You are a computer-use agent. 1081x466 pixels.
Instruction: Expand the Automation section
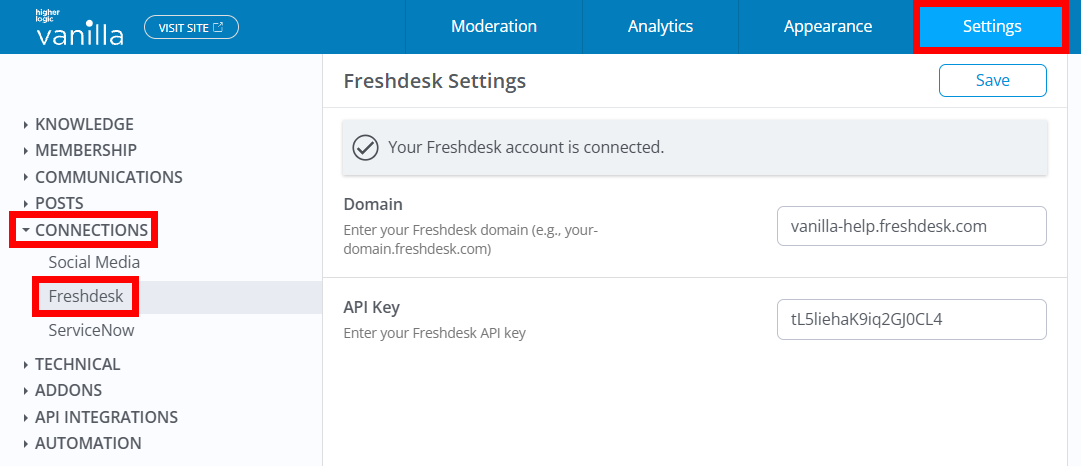[88, 443]
